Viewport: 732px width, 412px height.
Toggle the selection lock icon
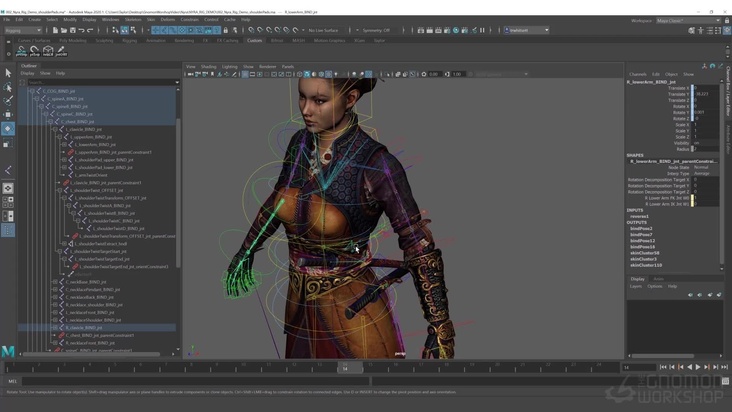225,30
